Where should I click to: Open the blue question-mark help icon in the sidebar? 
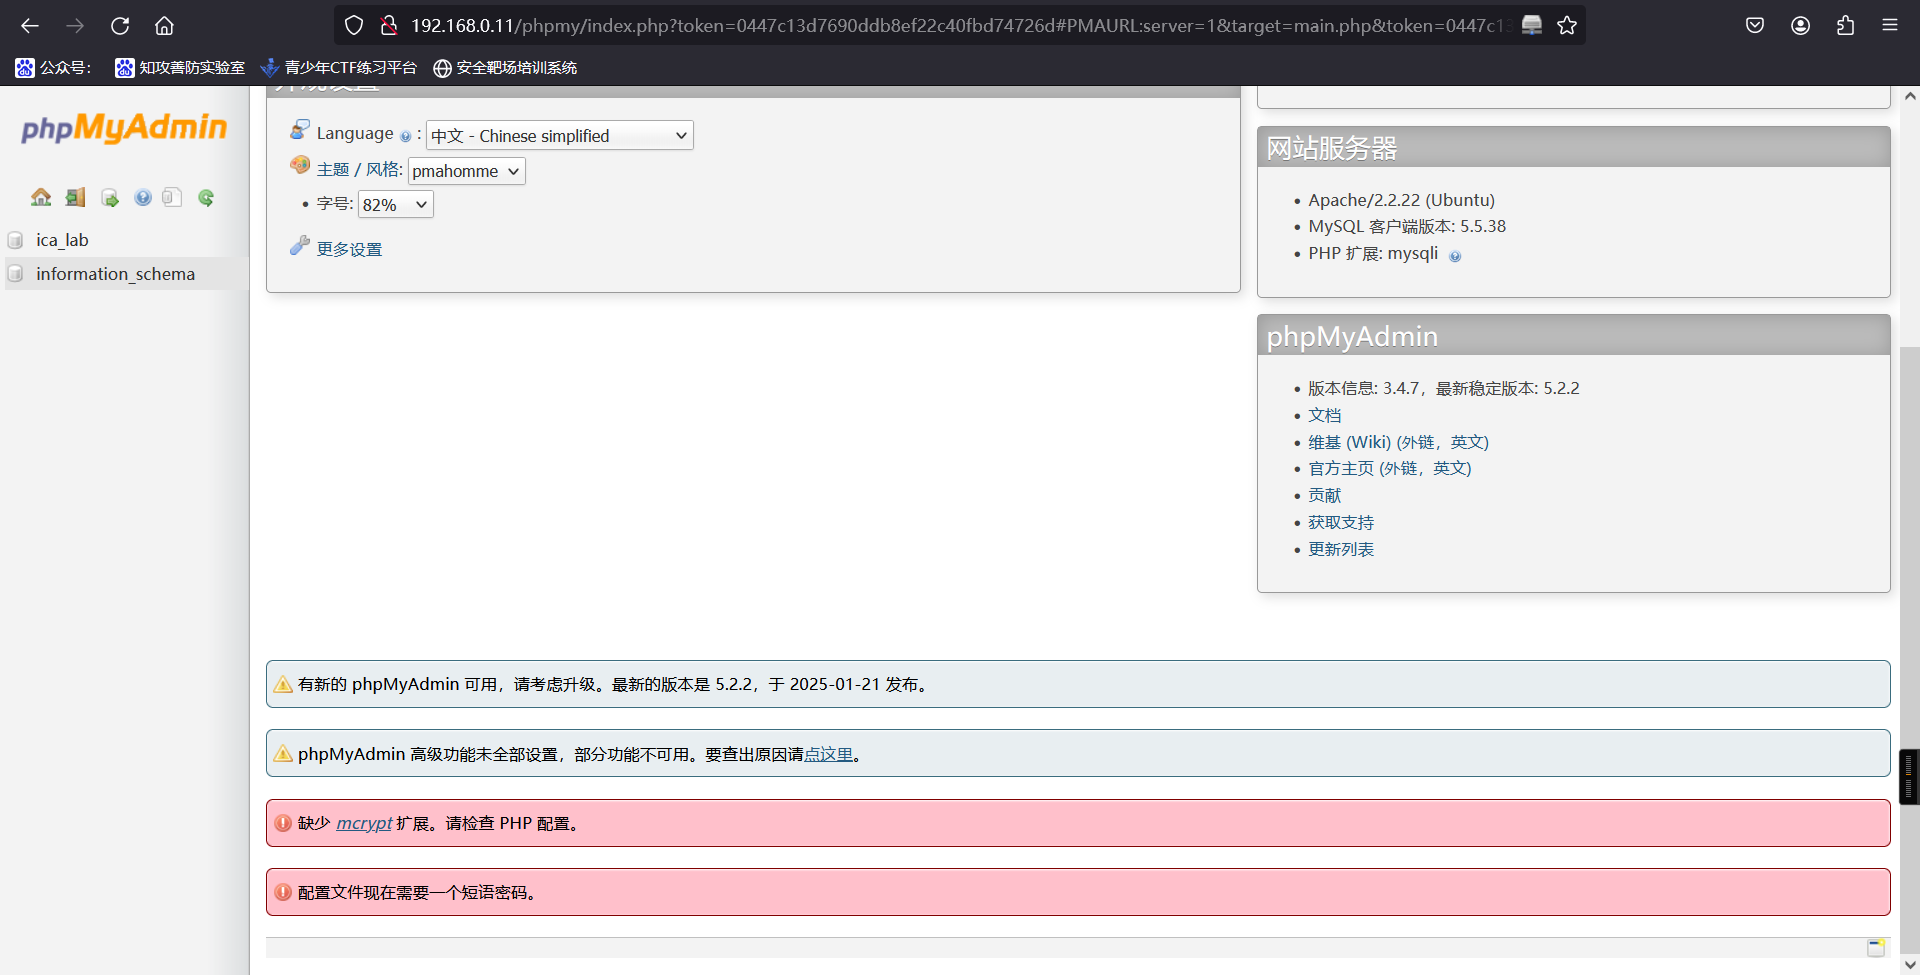click(x=143, y=197)
